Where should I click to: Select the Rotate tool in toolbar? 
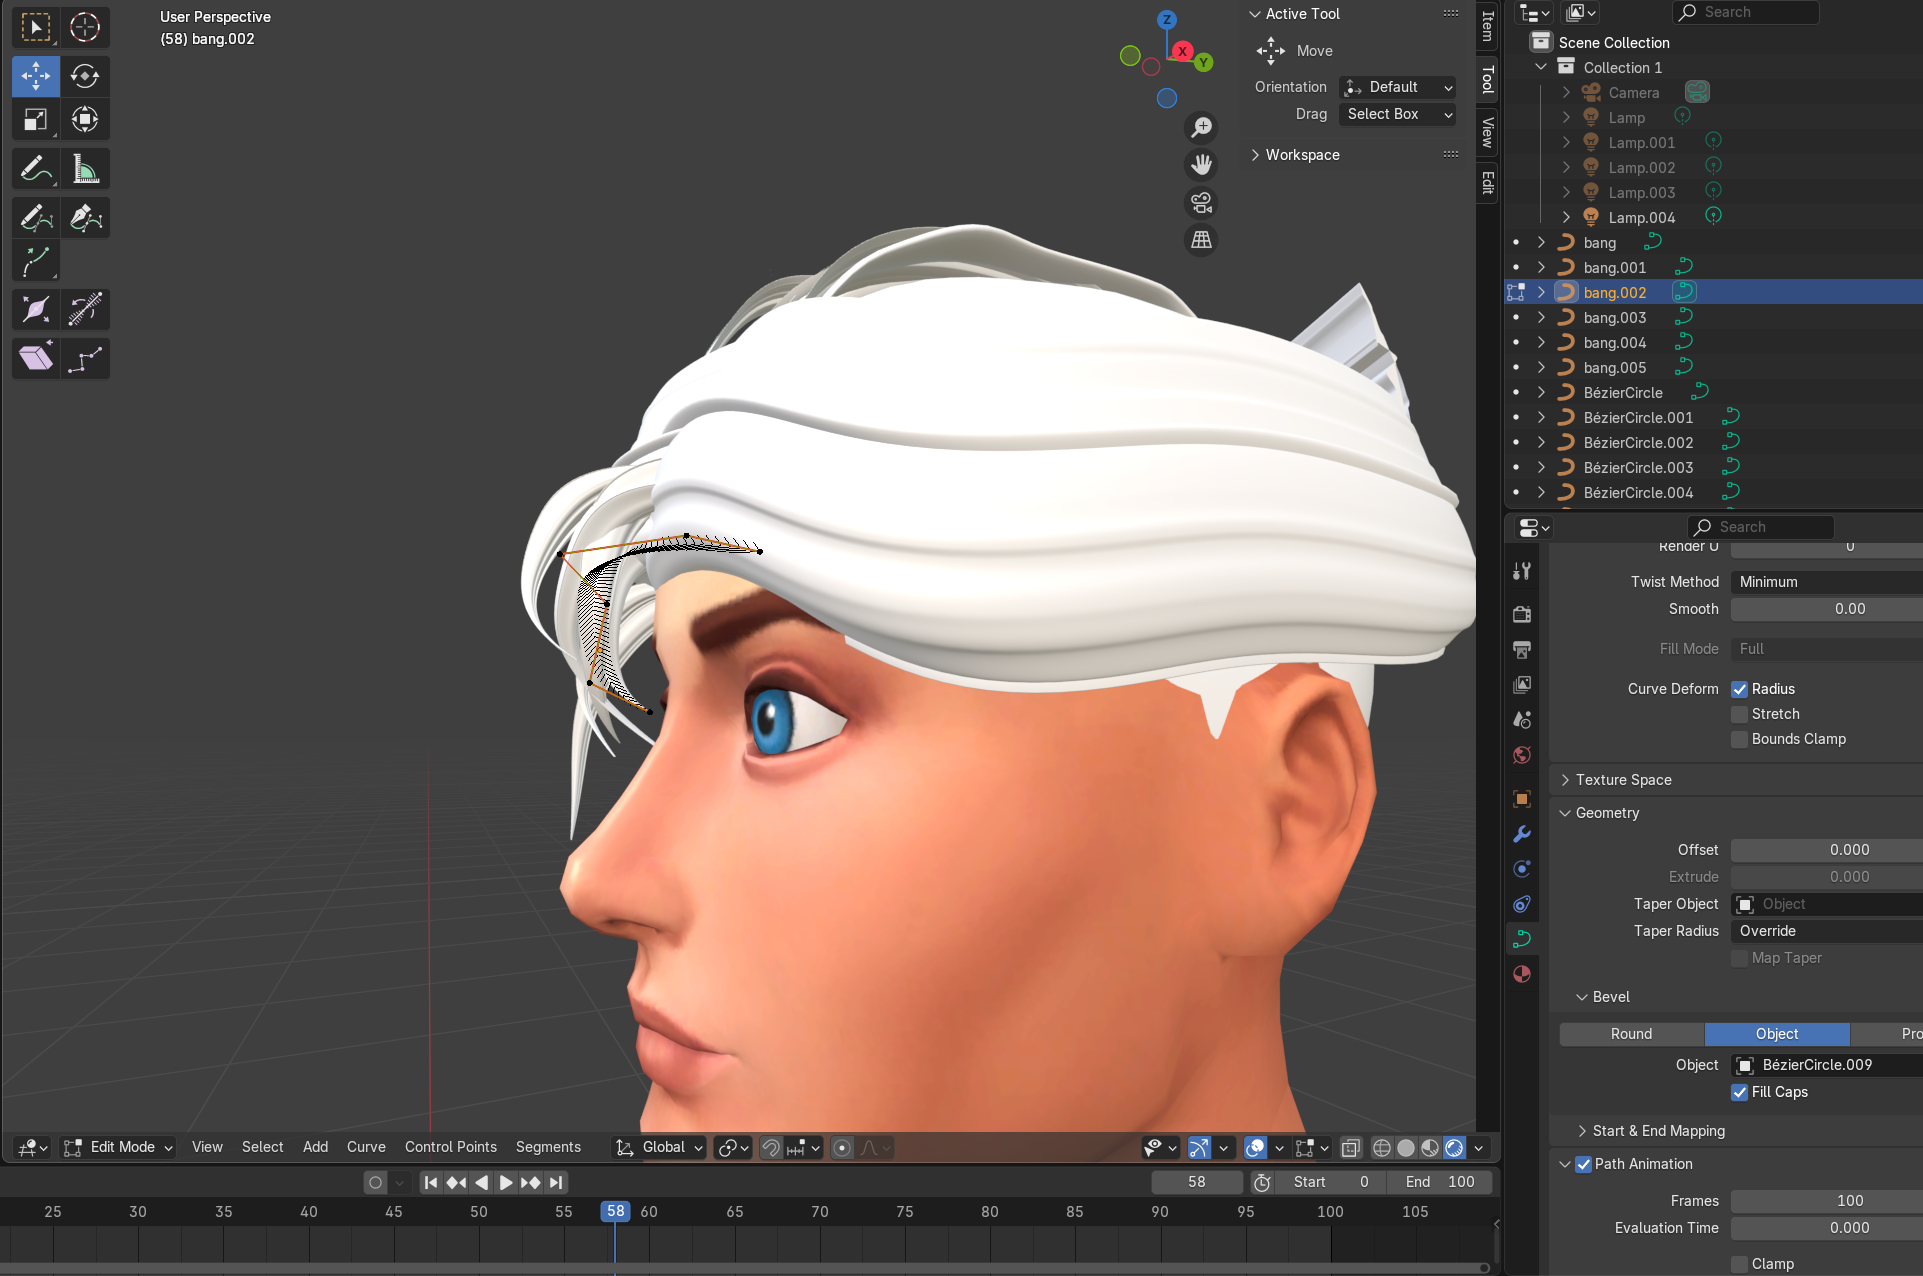(x=85, y=76)
